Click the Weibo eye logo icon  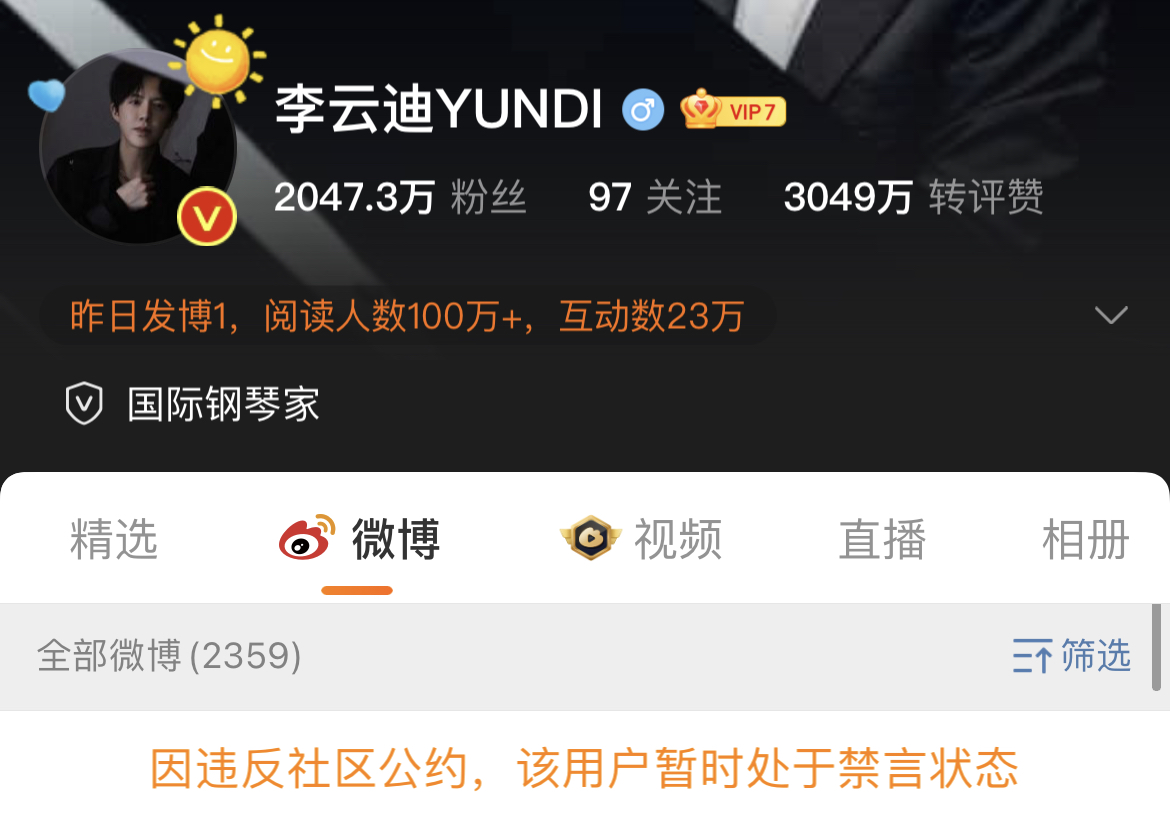[x=307, y=538]
